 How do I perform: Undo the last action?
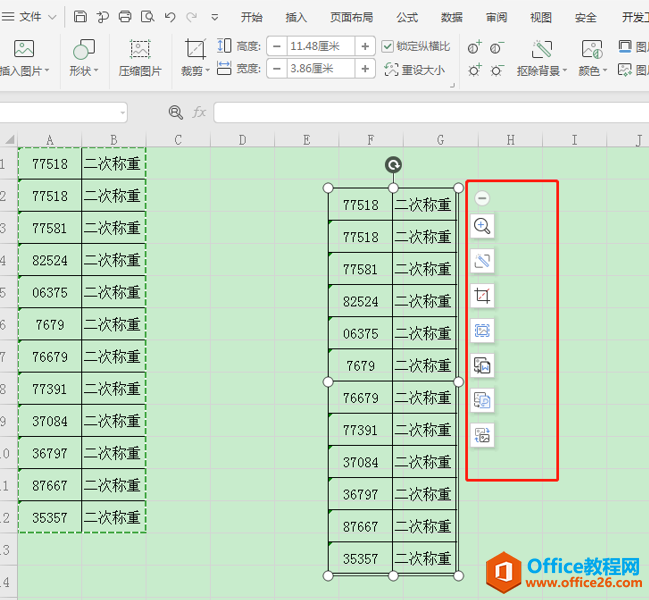(x=170, y=17)
